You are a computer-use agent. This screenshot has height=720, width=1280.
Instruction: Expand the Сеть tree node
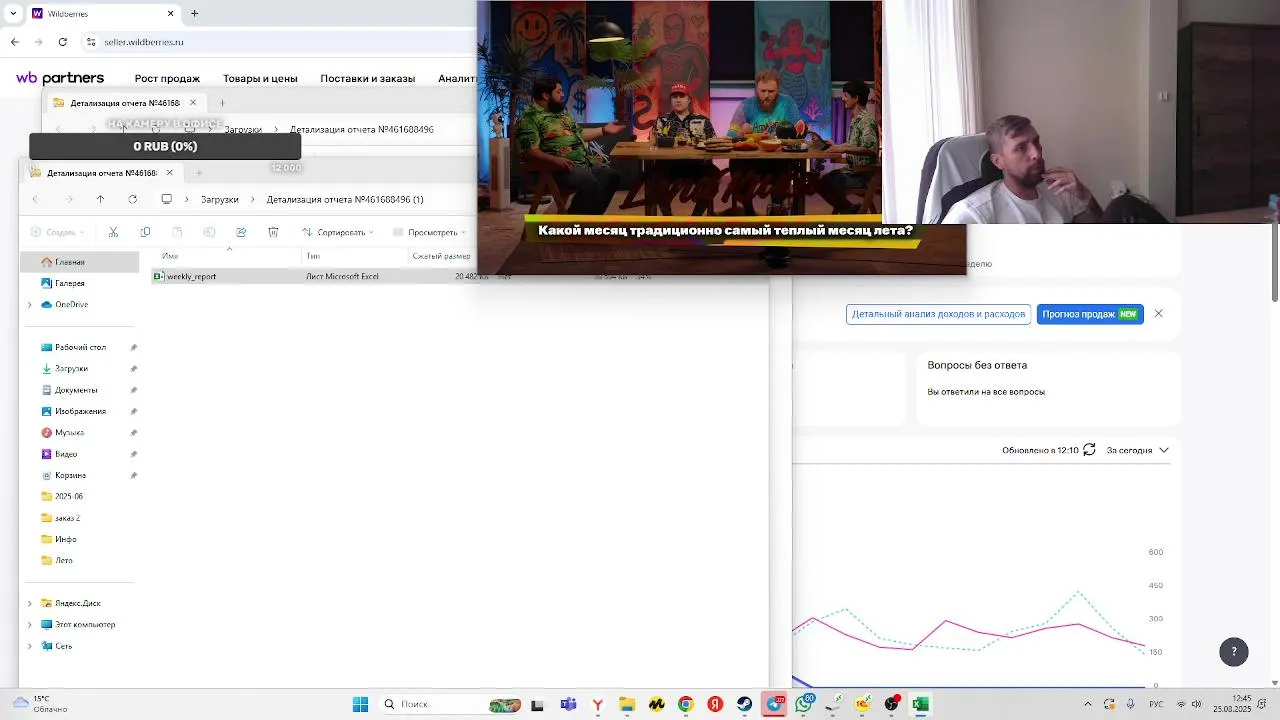coord(29,646)
